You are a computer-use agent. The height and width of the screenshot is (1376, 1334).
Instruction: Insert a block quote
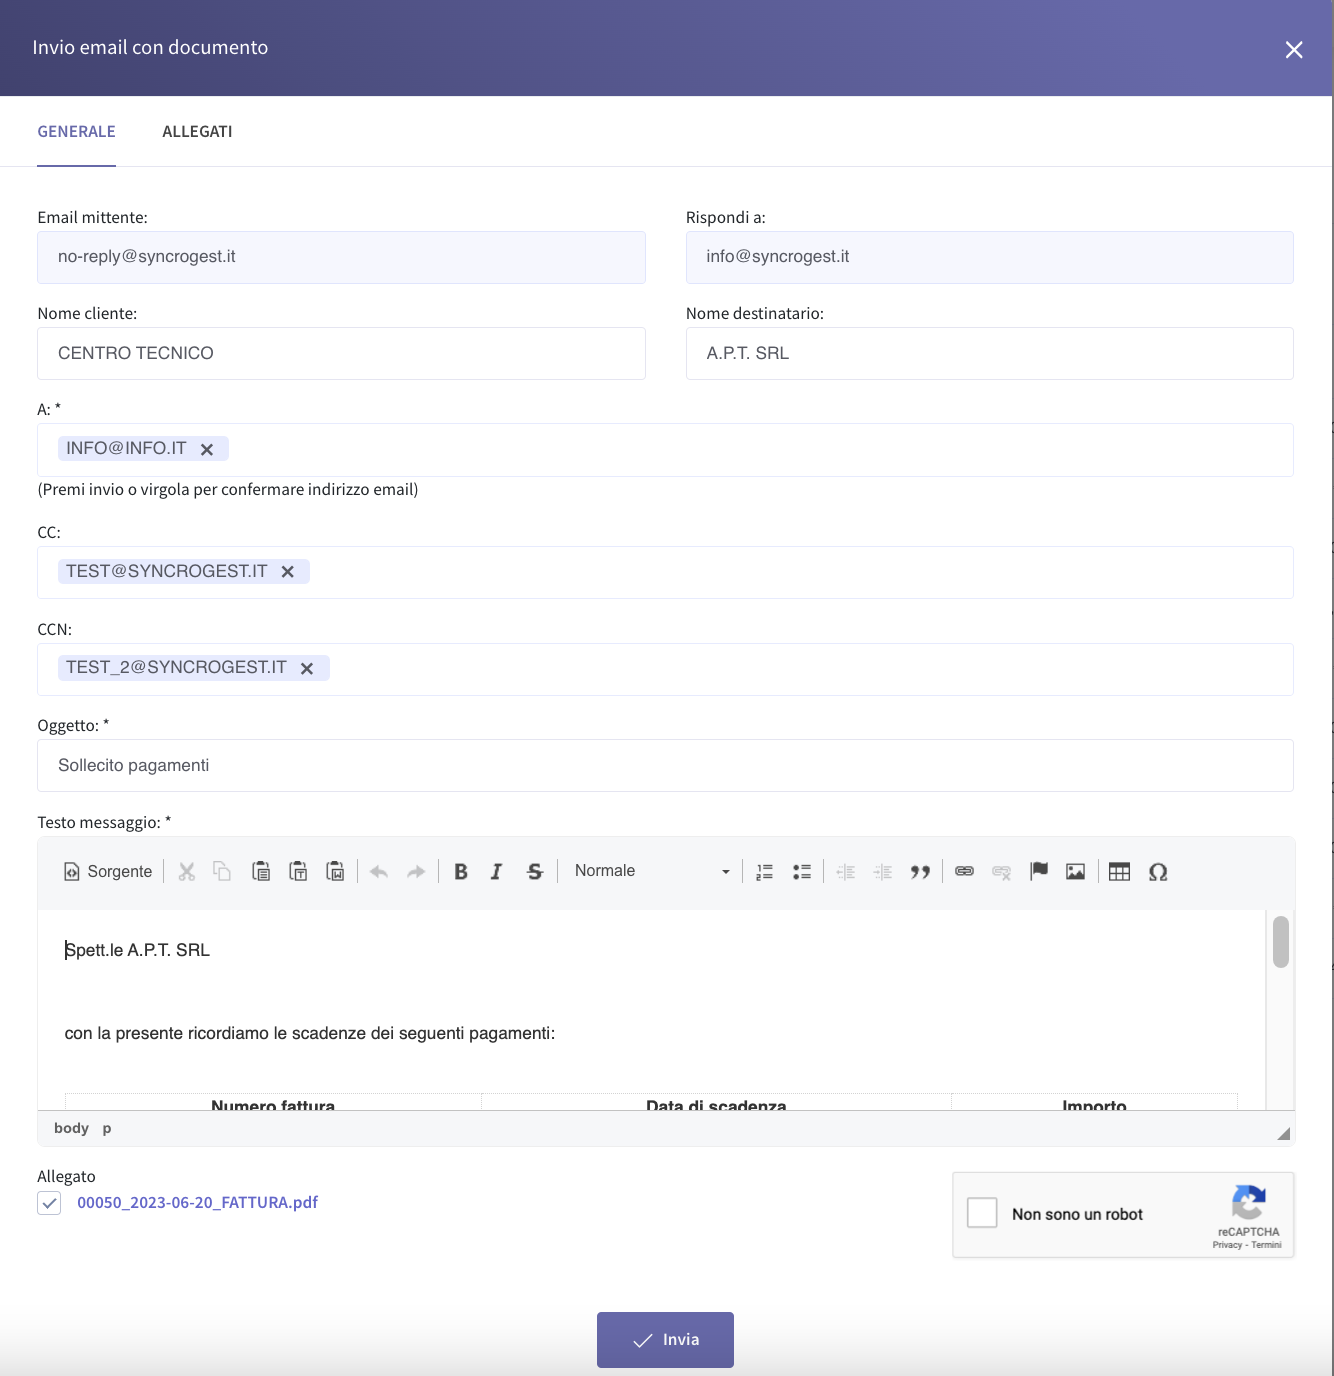coord(921,872)
